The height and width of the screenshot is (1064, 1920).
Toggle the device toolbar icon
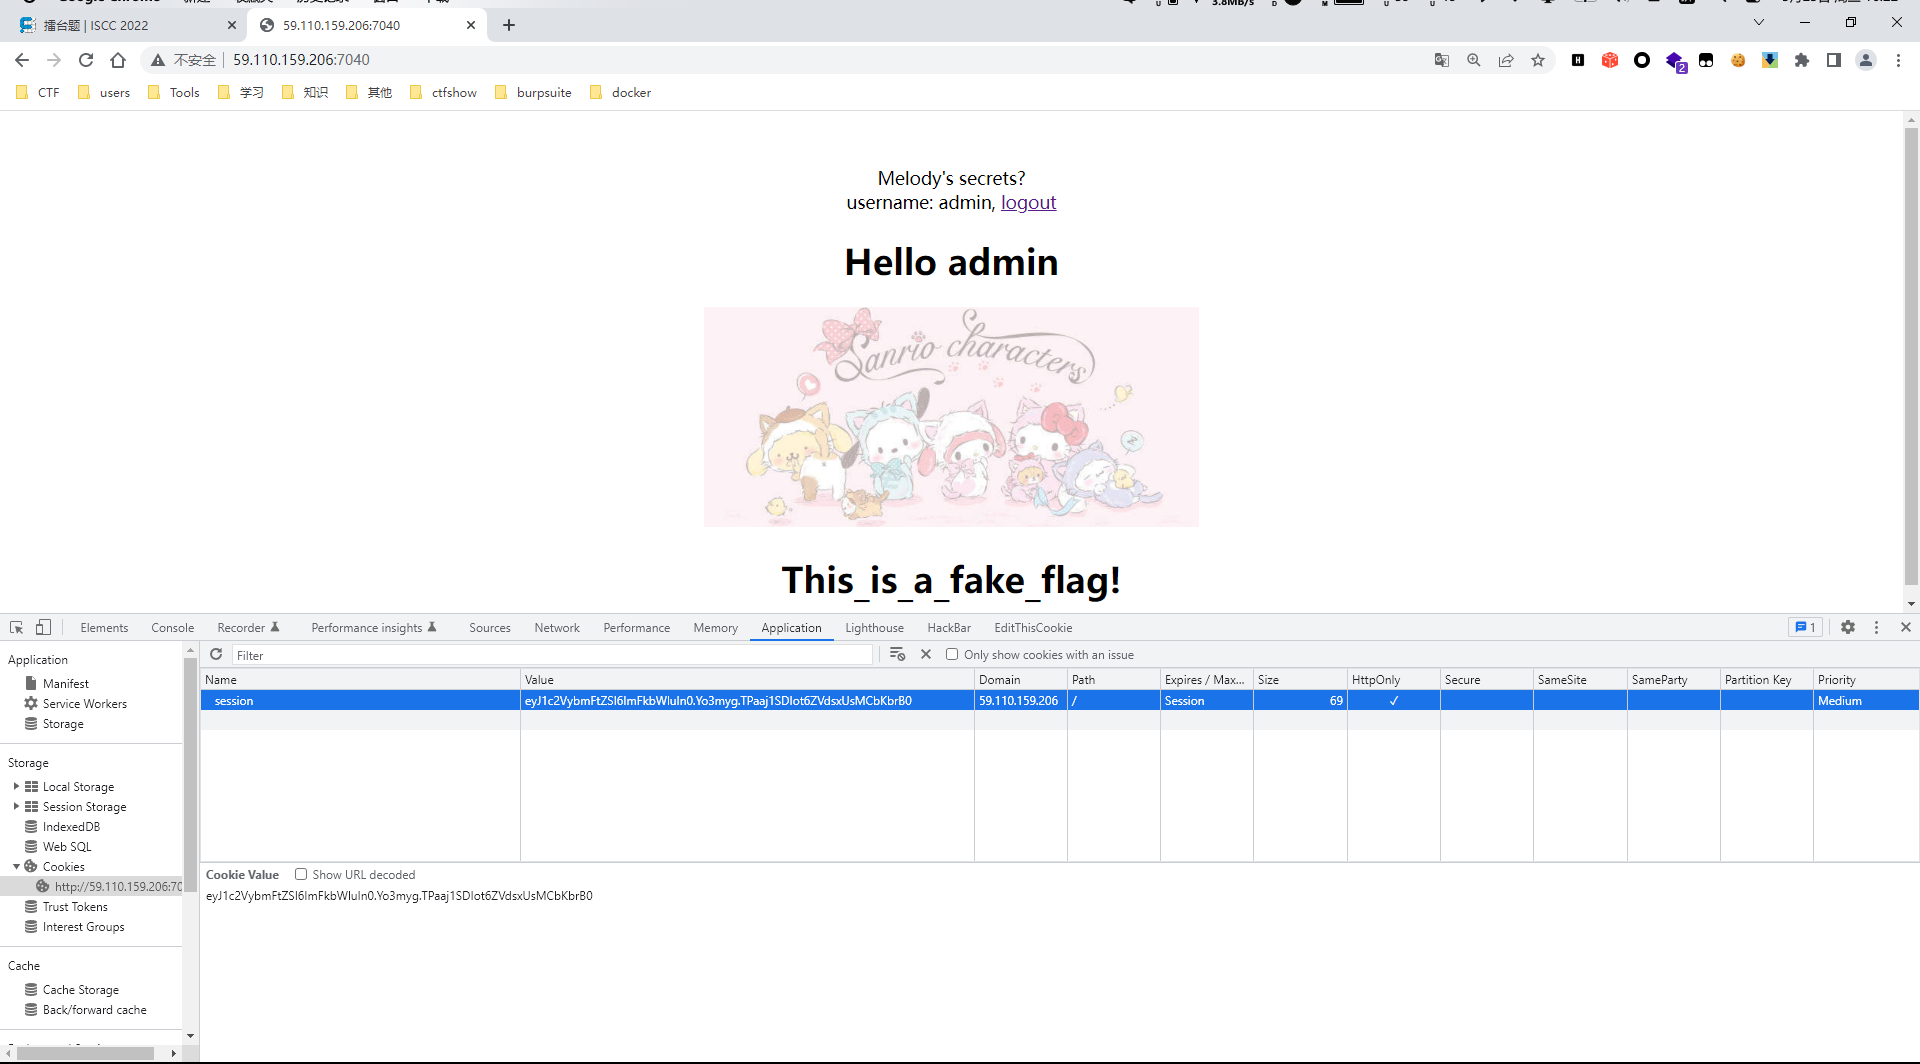(x=43, y=627)
